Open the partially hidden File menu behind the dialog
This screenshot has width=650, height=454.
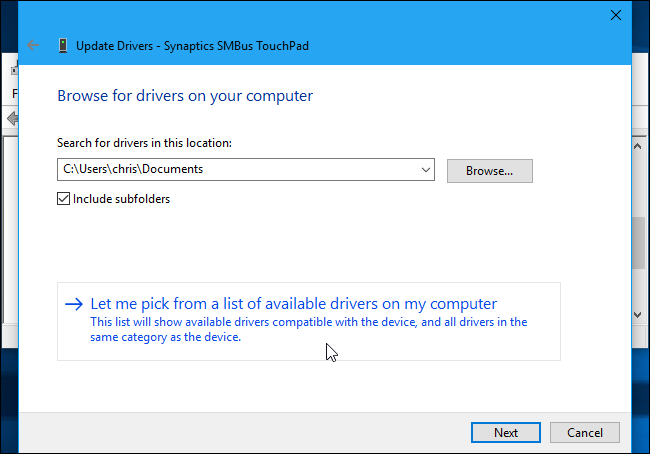point(15,93)
